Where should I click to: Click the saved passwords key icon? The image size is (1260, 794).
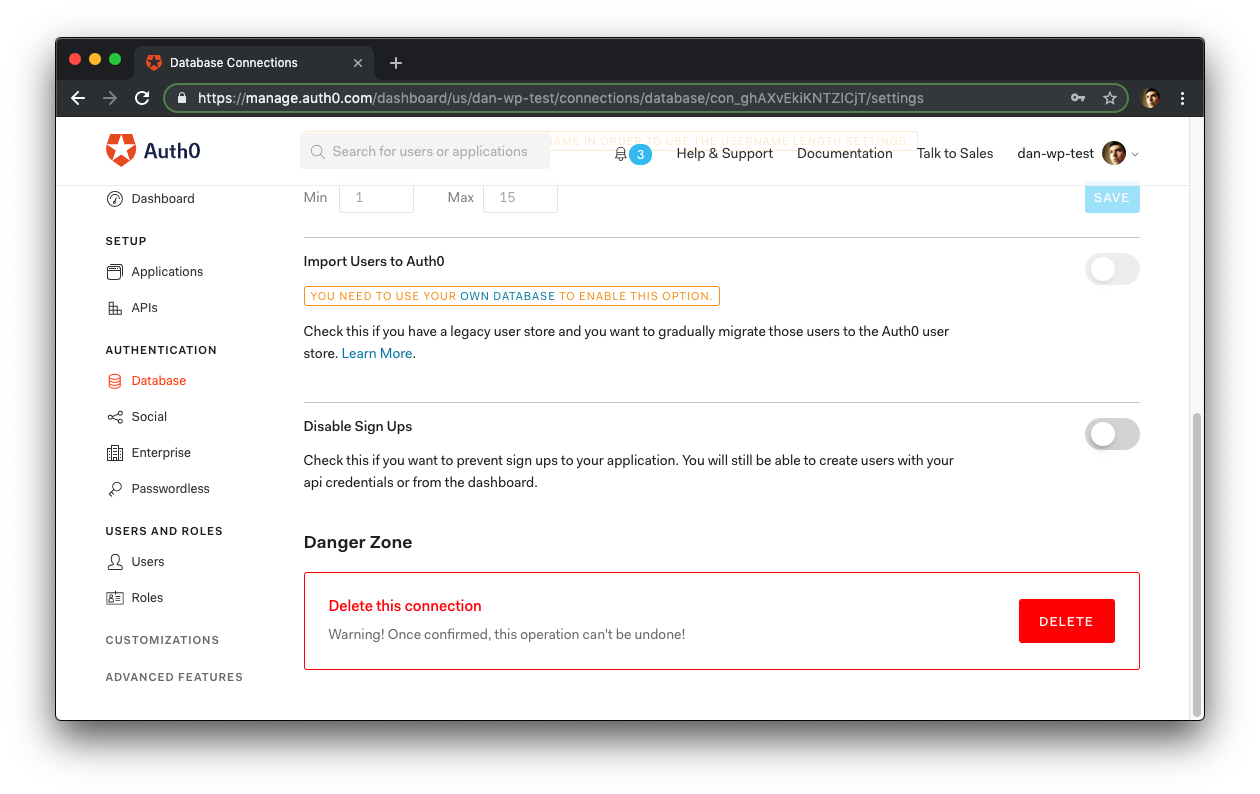[x=1078, y=98]
